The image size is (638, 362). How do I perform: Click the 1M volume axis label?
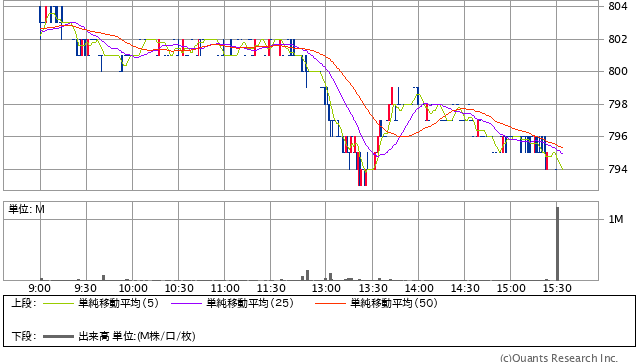click(x=616, y=220)
